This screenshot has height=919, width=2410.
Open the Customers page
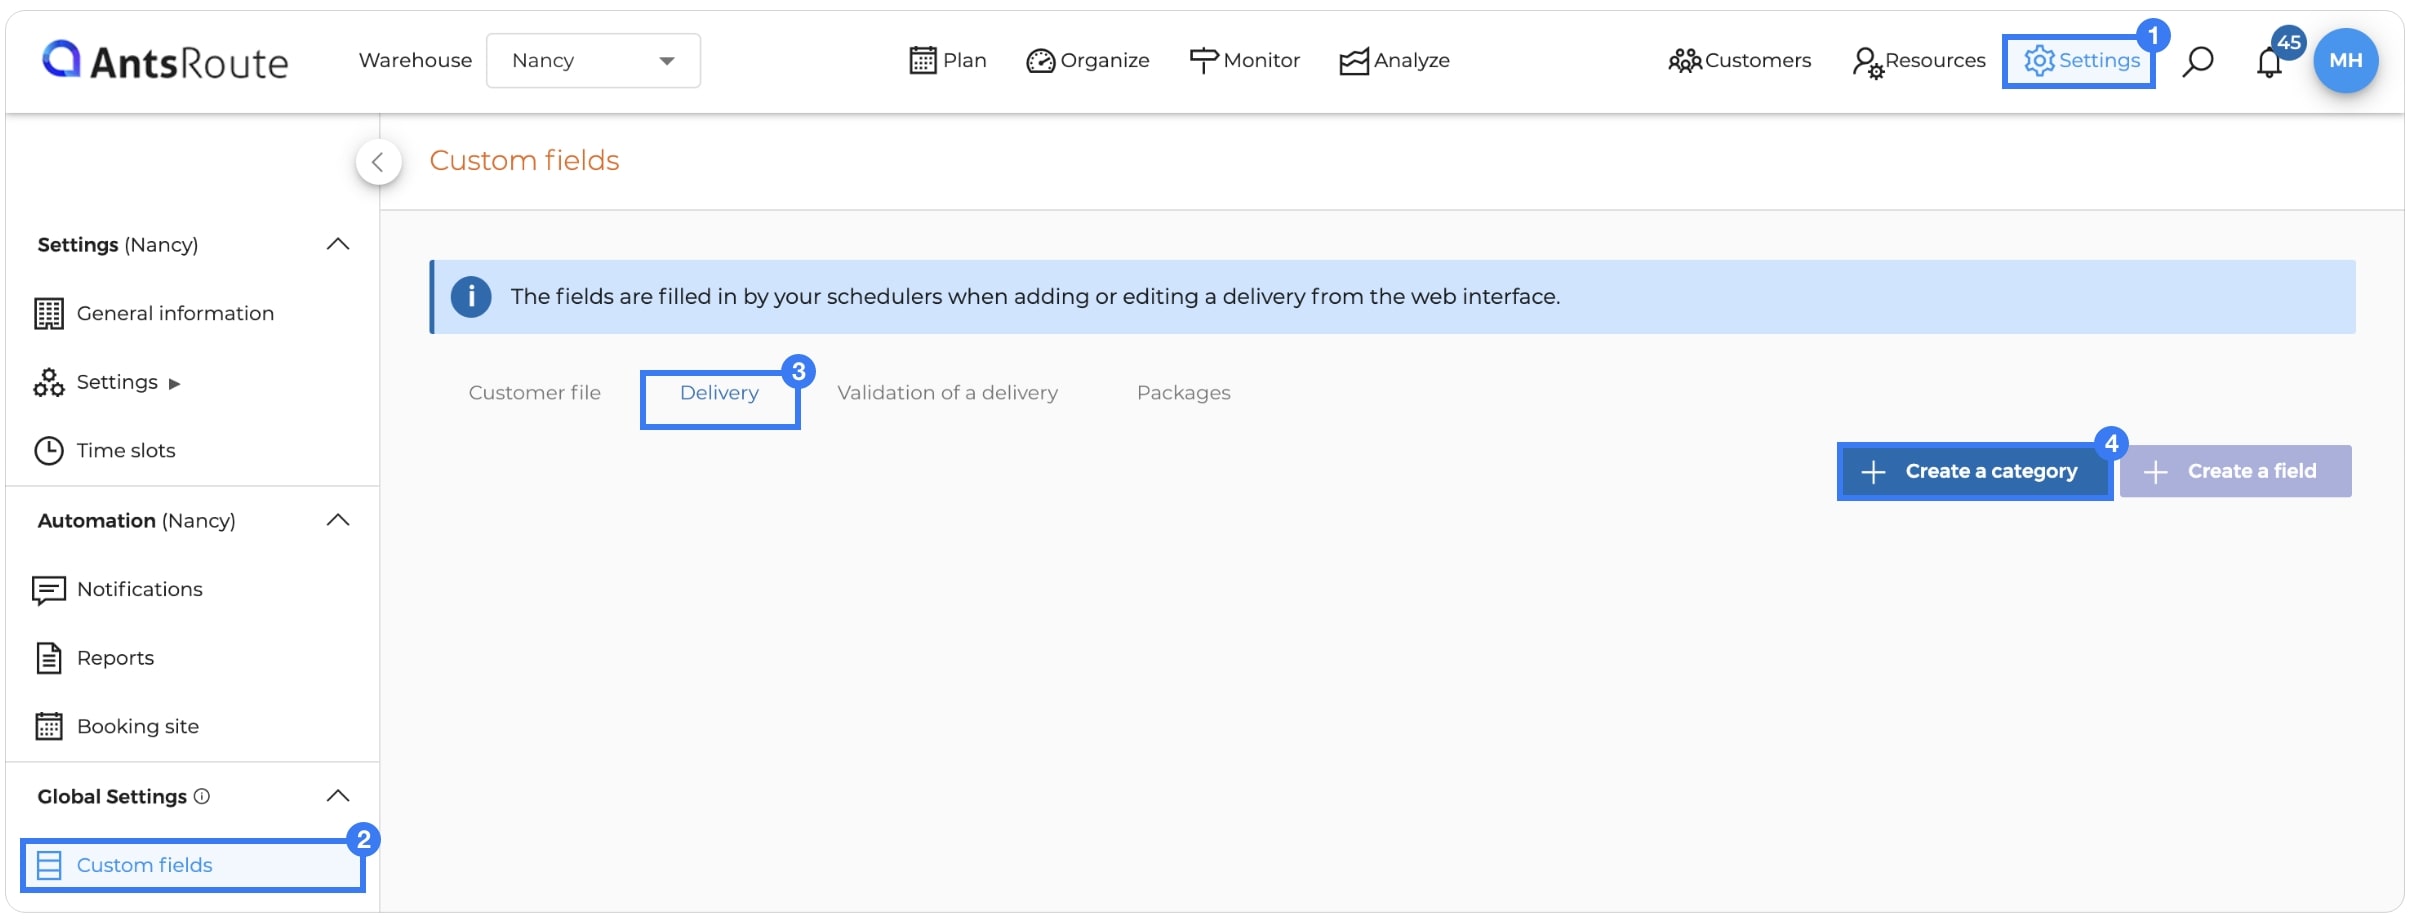[1739, 61]
